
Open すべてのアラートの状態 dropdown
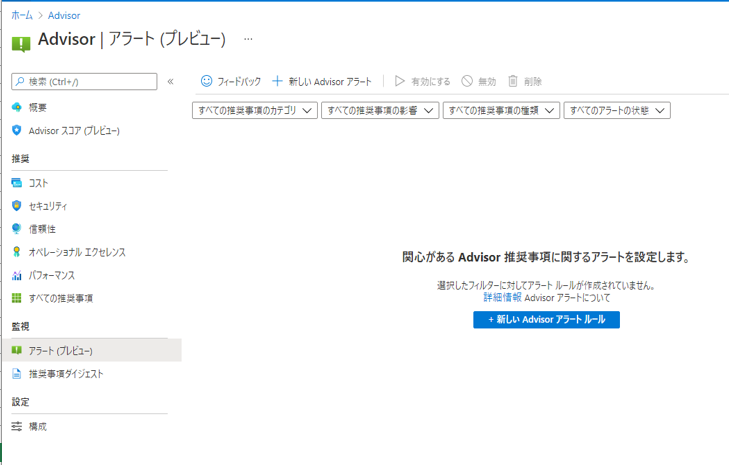pos(617,111)
